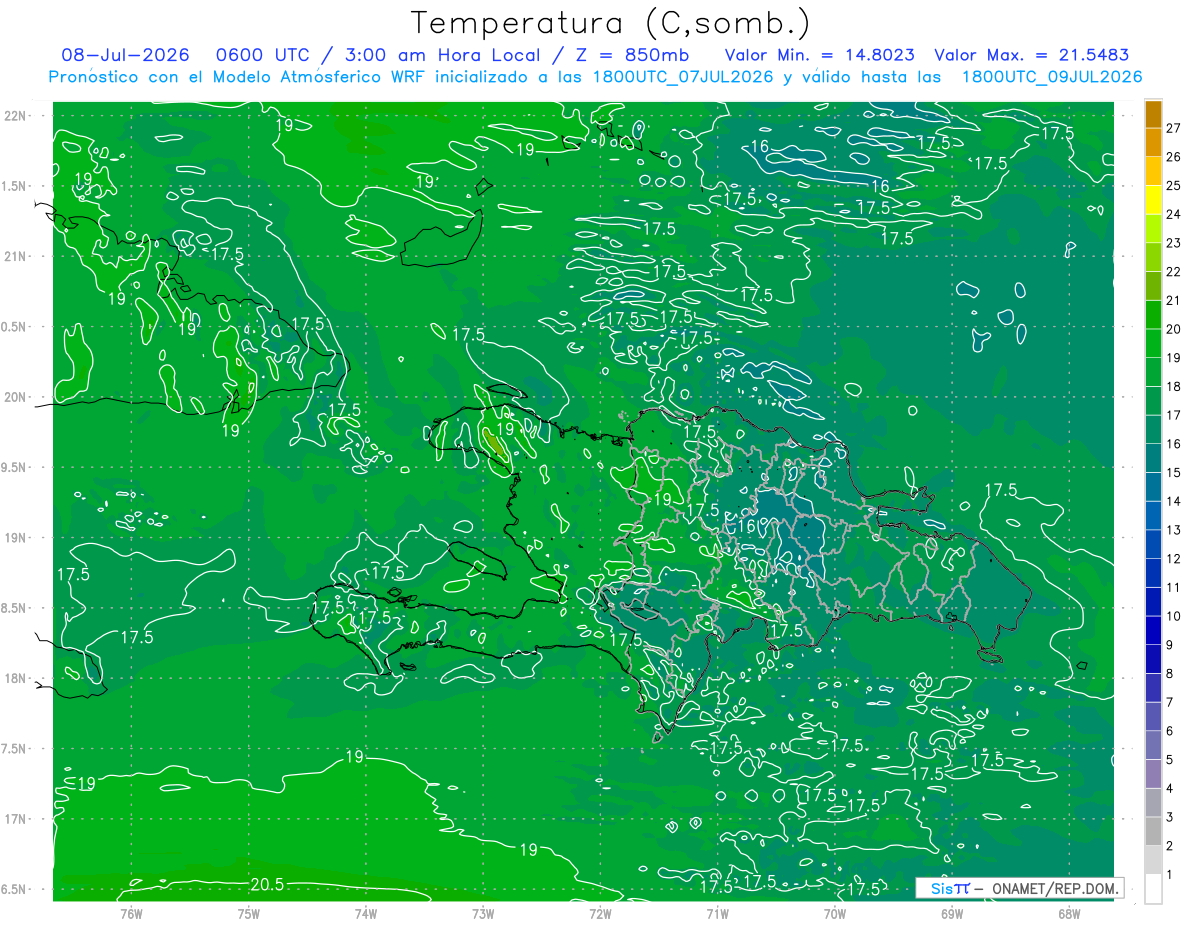
Task: Click the "7.5N" latitude axis label
Action: [14, 749]
